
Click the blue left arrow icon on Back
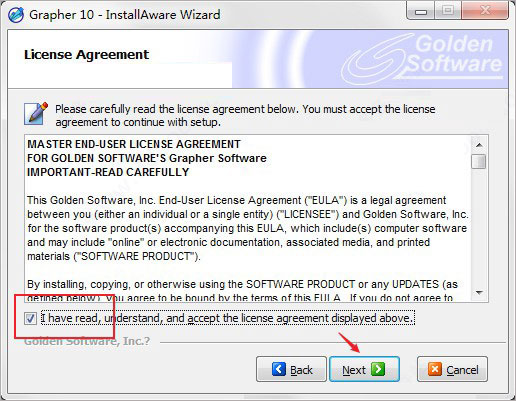click(278, 369)
